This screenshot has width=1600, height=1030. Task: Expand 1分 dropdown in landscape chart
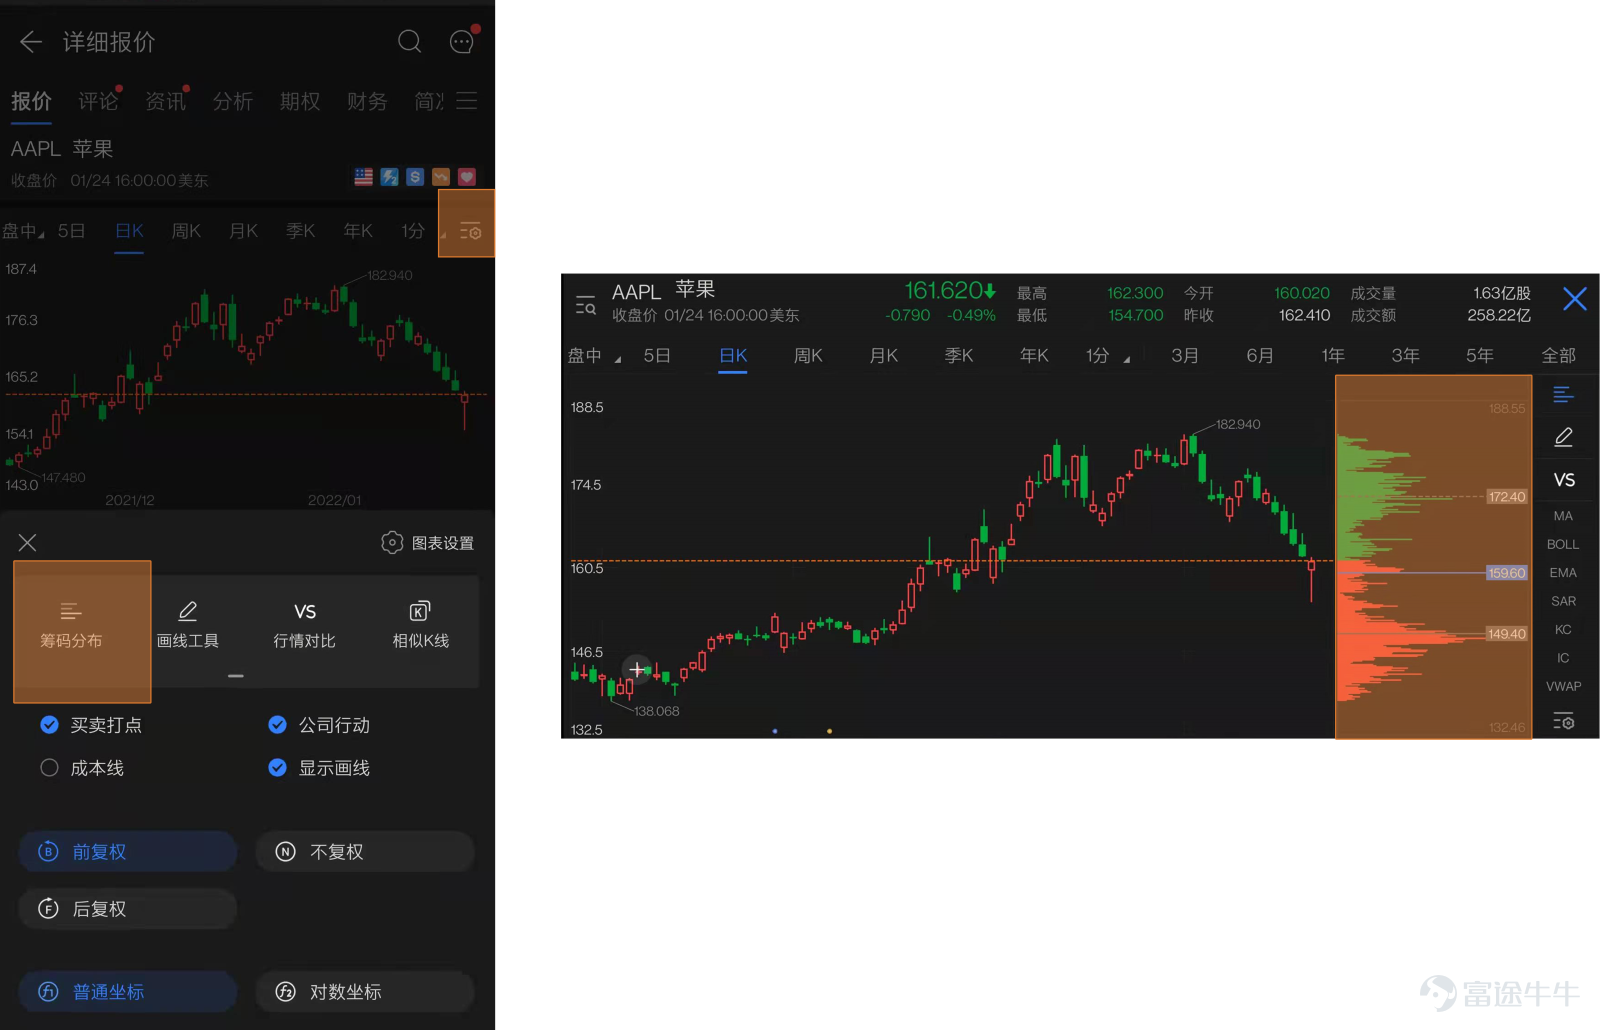(x=1107, y=356)
